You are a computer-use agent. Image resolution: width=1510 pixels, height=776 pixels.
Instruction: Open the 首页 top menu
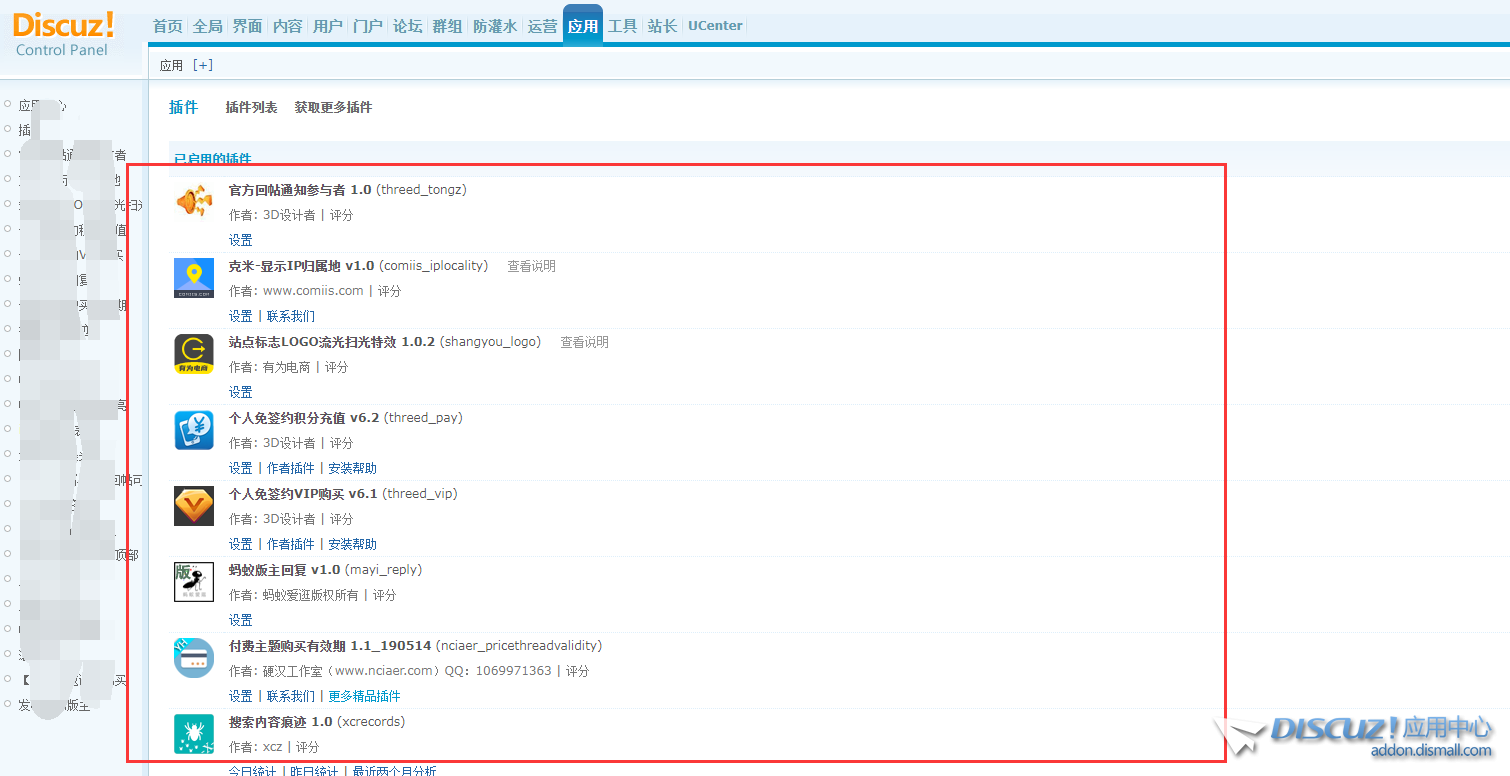click(x=167, y=26)
